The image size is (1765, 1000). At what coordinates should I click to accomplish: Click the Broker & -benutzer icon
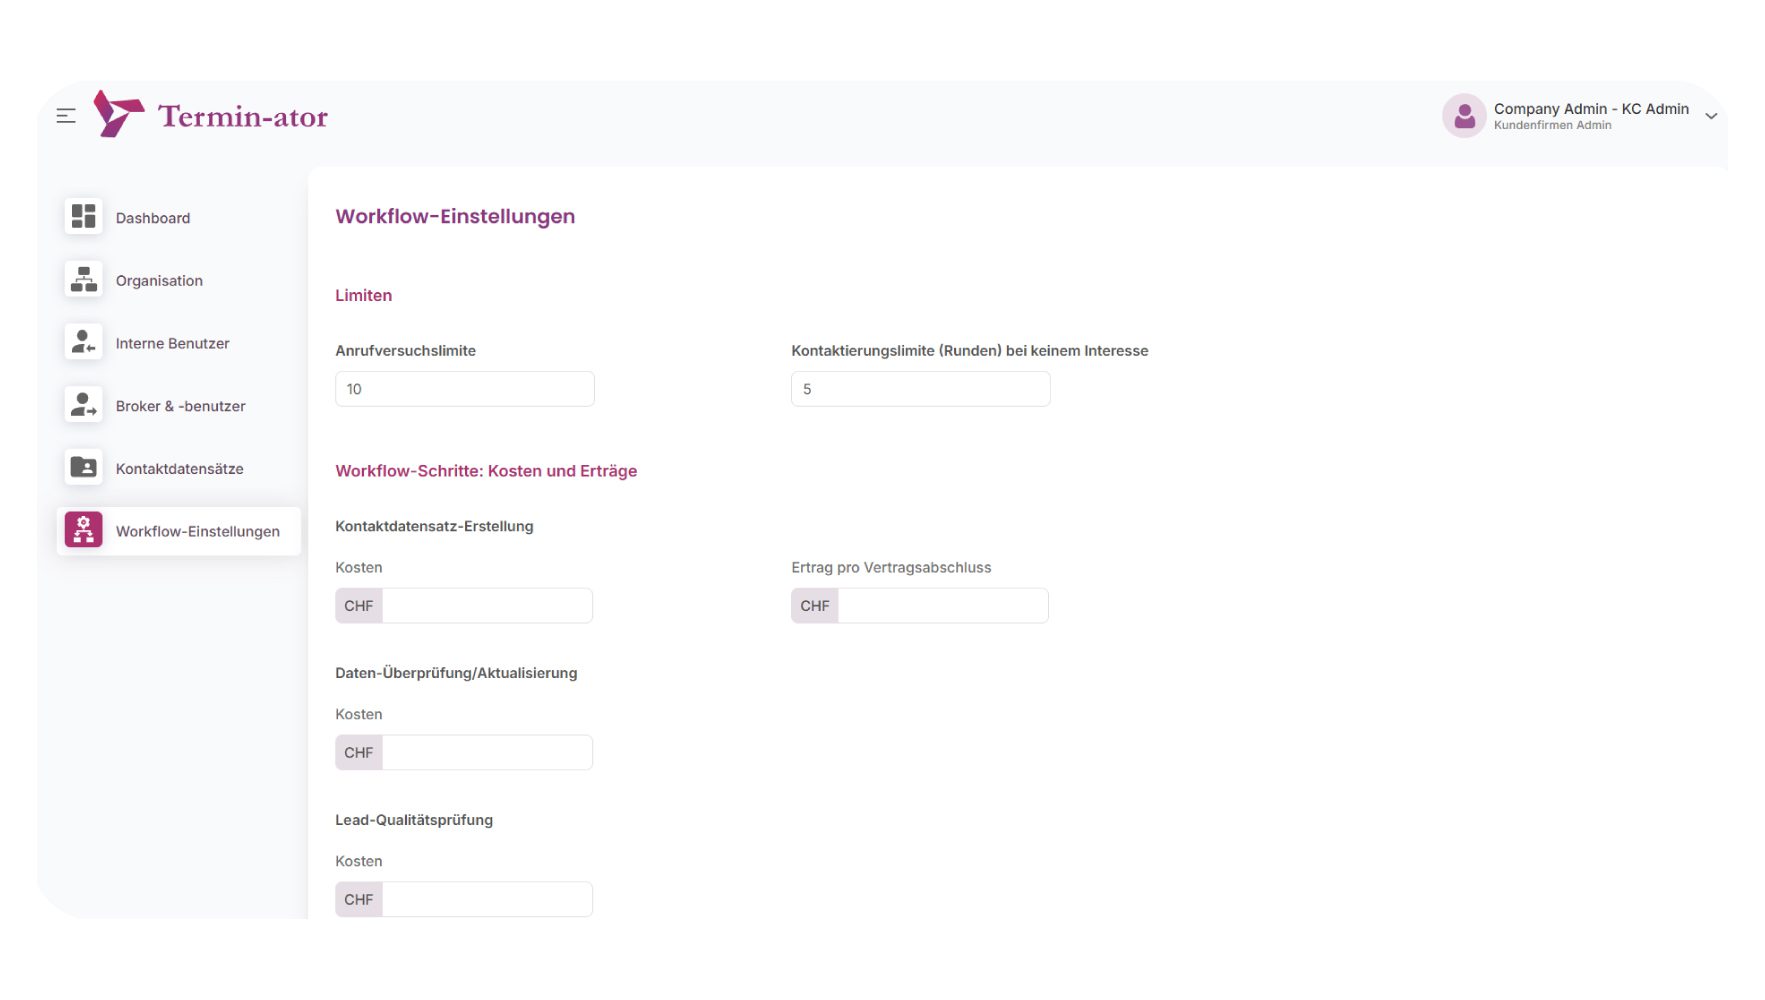[x=84, y=405]
